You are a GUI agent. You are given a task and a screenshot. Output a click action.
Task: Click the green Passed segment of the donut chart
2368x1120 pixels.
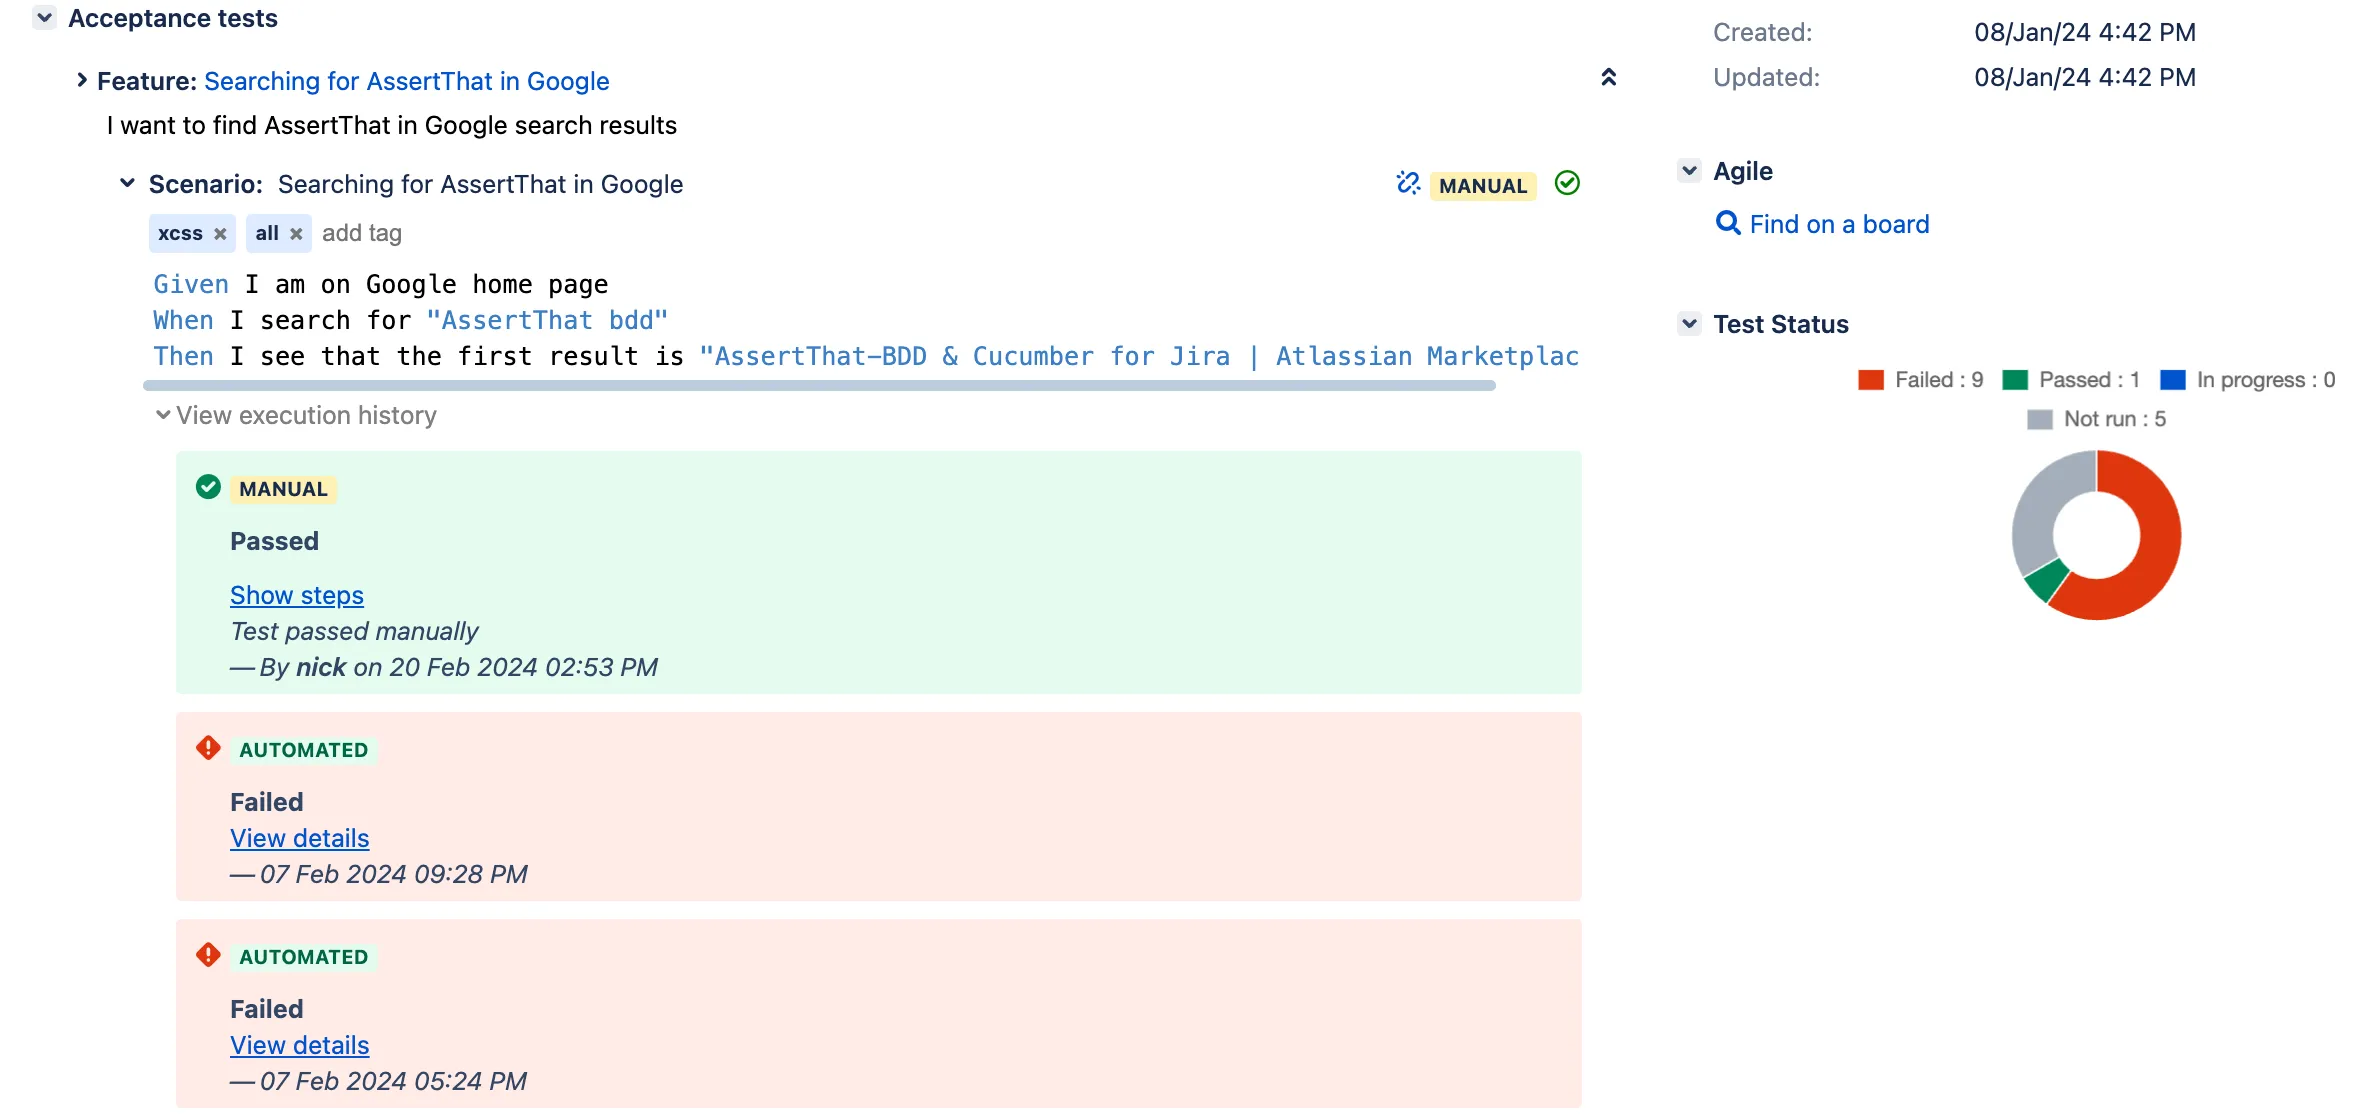click(x=2045, y=579)
